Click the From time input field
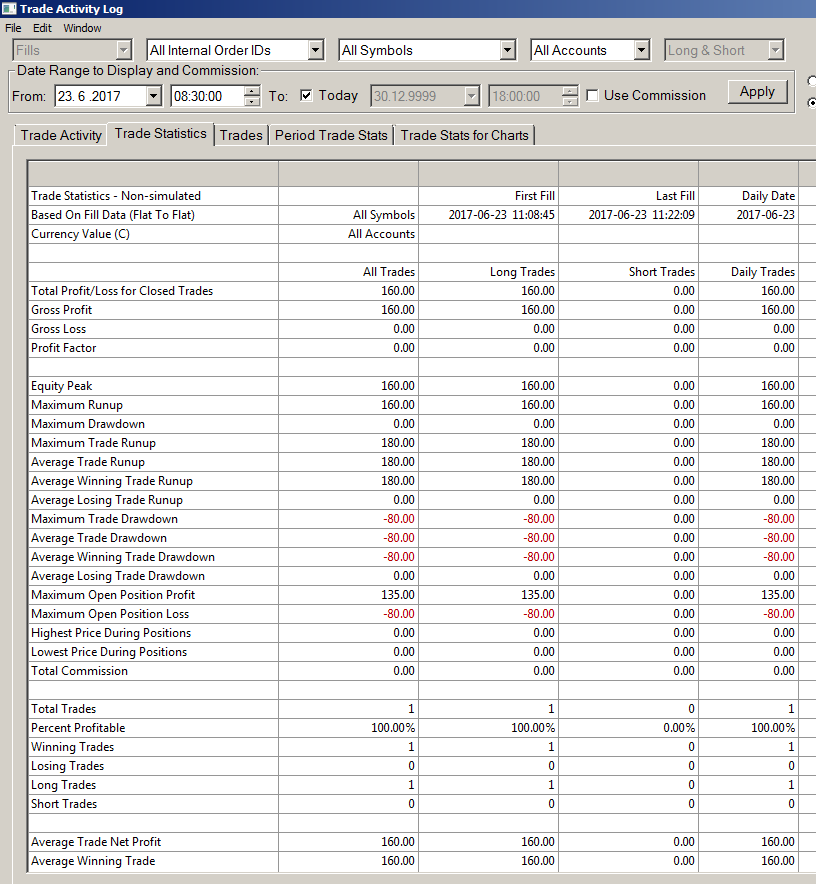Viewport: 816px width, 884px height. pyautogui.click(x=208, y=96)
